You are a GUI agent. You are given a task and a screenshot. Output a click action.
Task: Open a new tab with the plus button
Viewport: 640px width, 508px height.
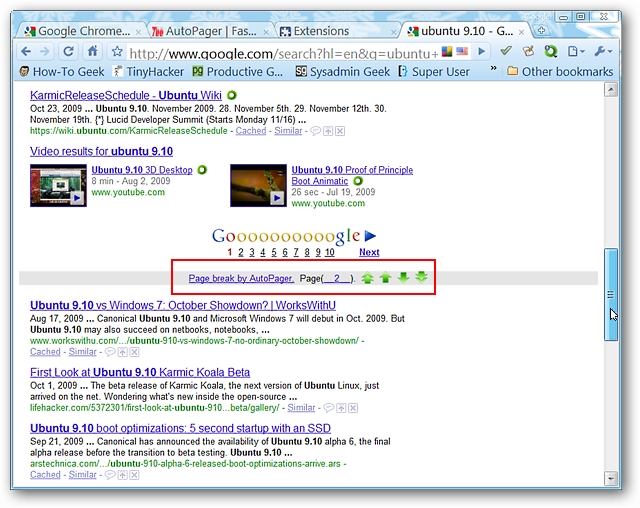[x=542, y=30]
